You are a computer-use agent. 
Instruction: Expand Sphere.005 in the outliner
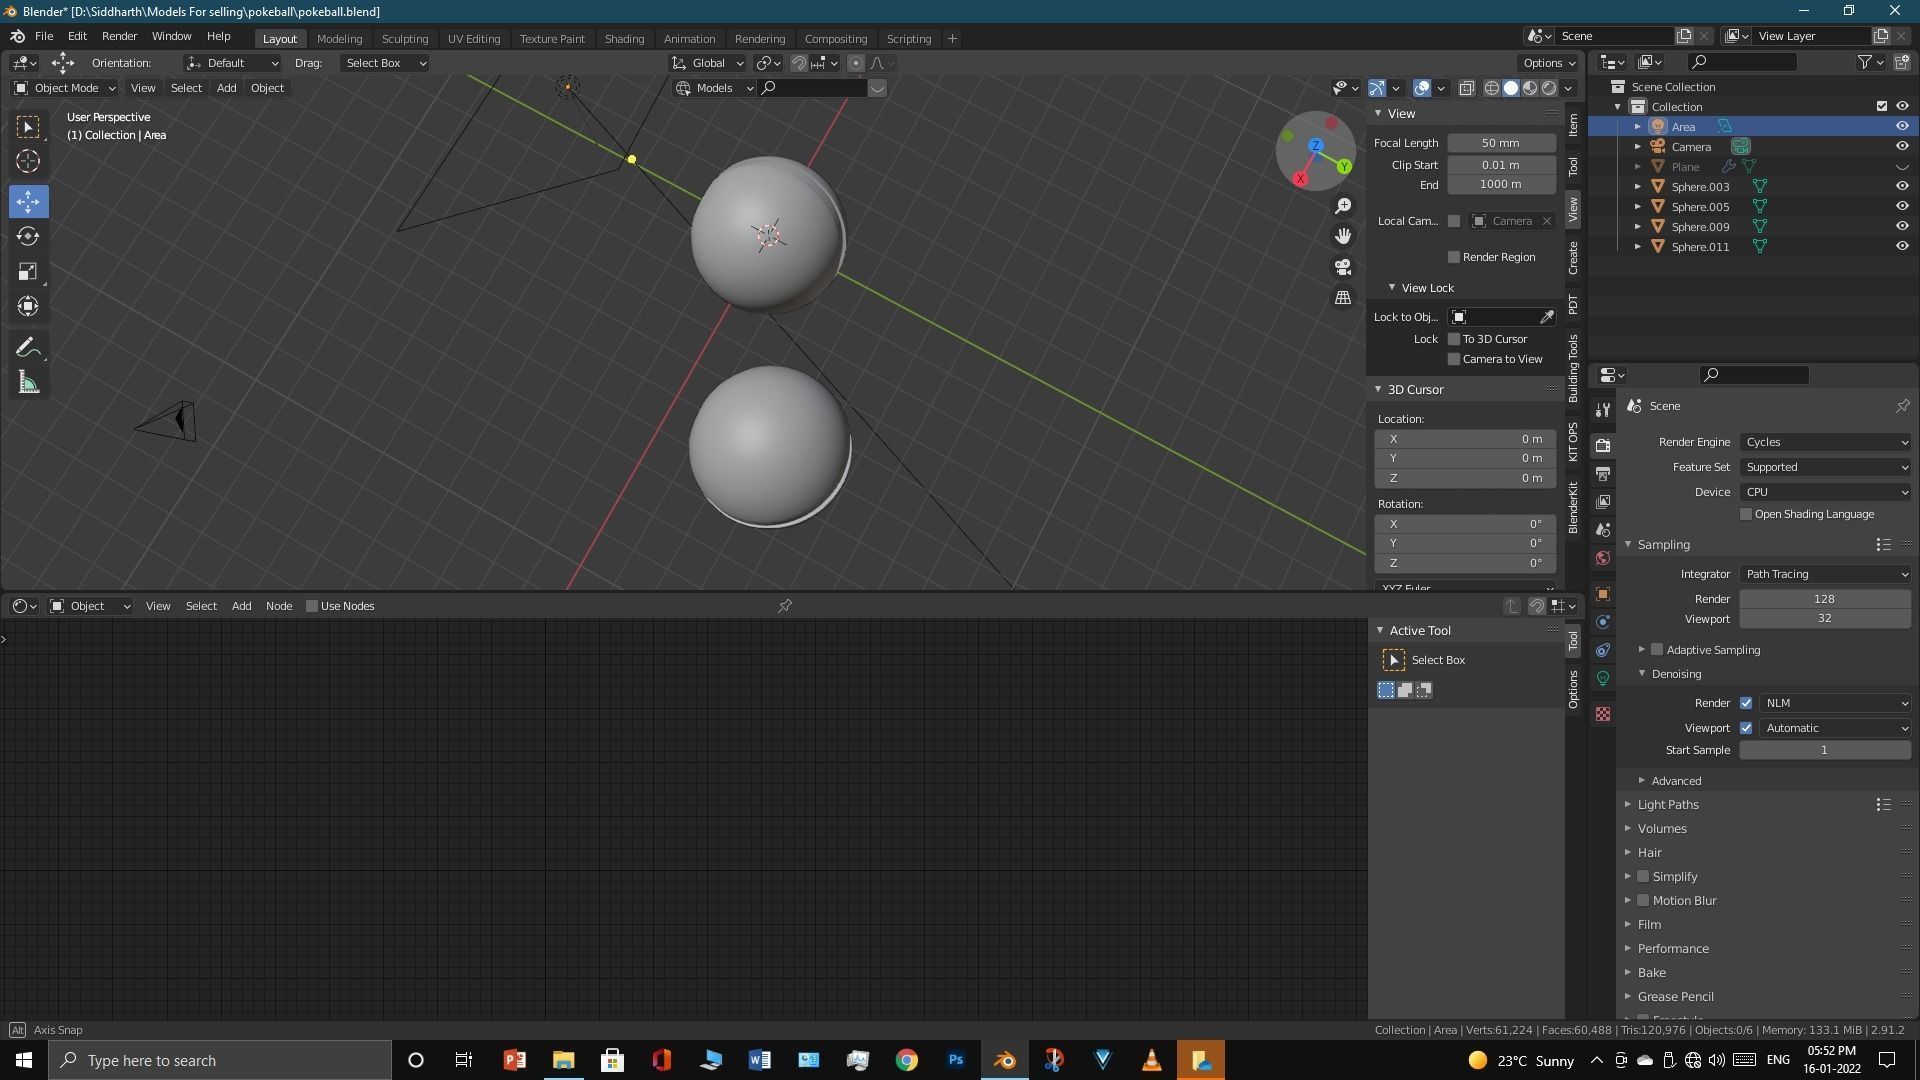[x=1637, y=207]
